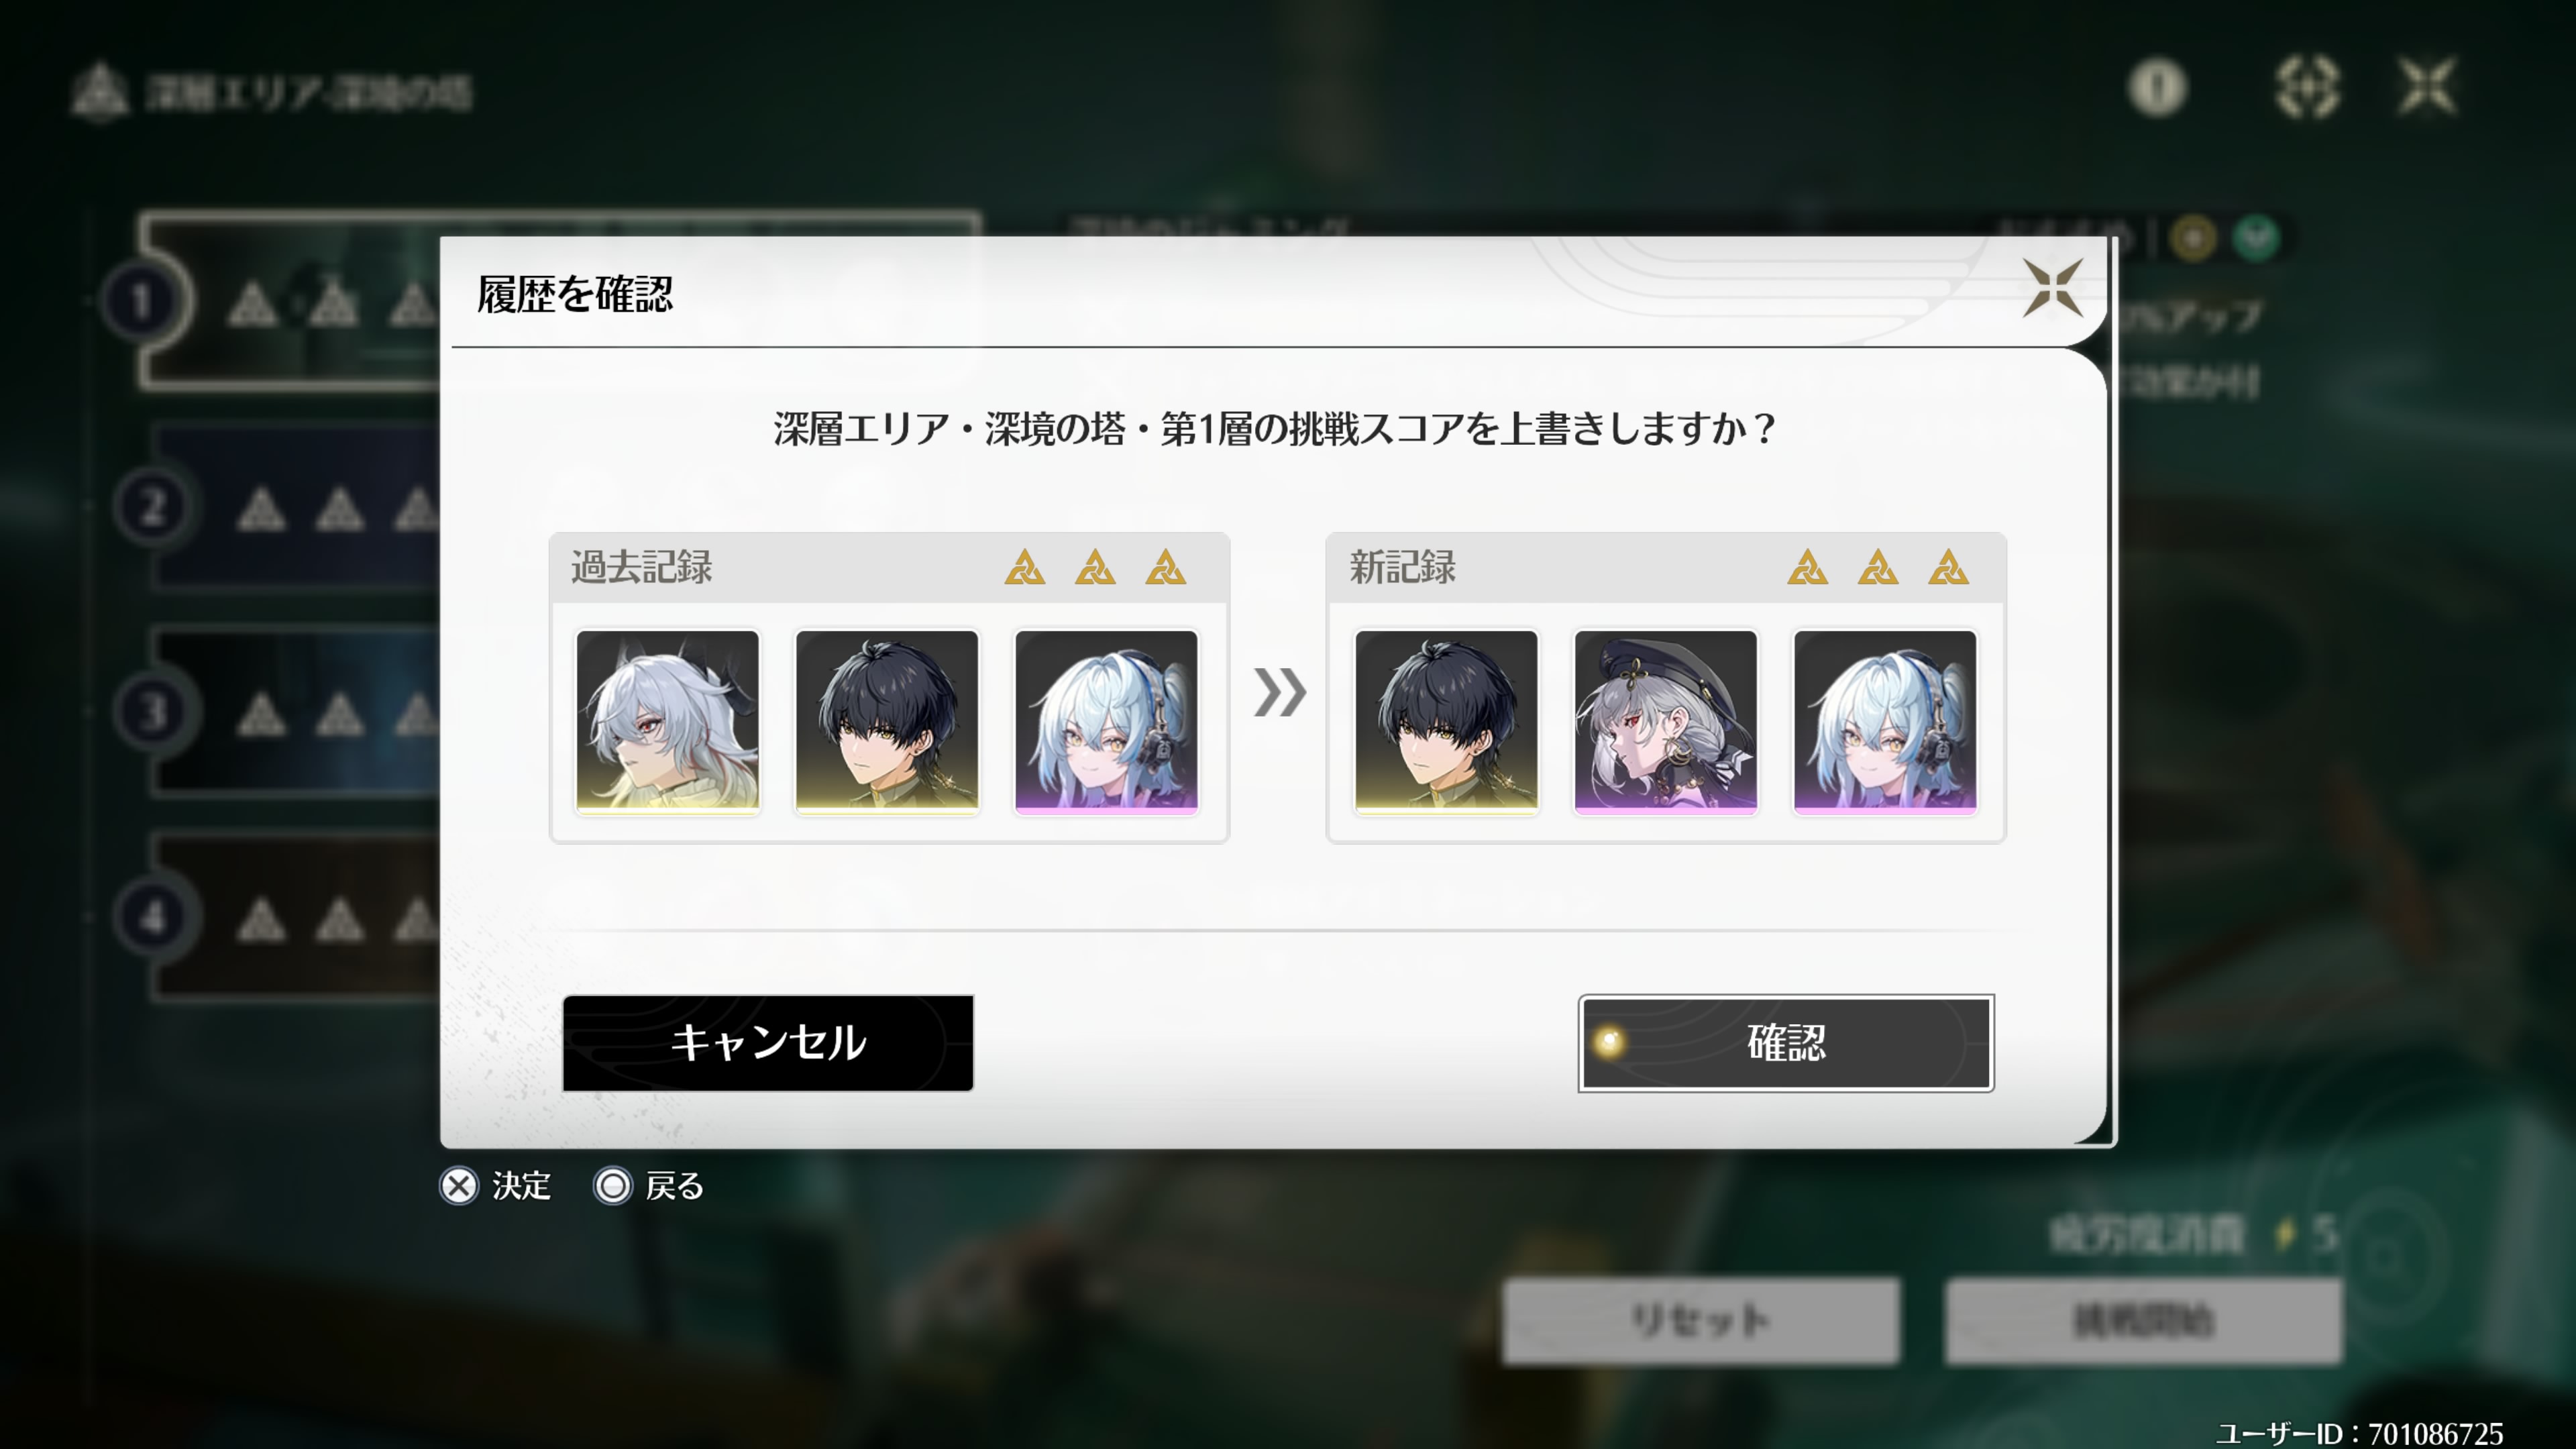Image resolution: width=2576 pixels, height=1449 pixels.
Task: Open the info exclamation icon at top
Action: (2157, 88)
